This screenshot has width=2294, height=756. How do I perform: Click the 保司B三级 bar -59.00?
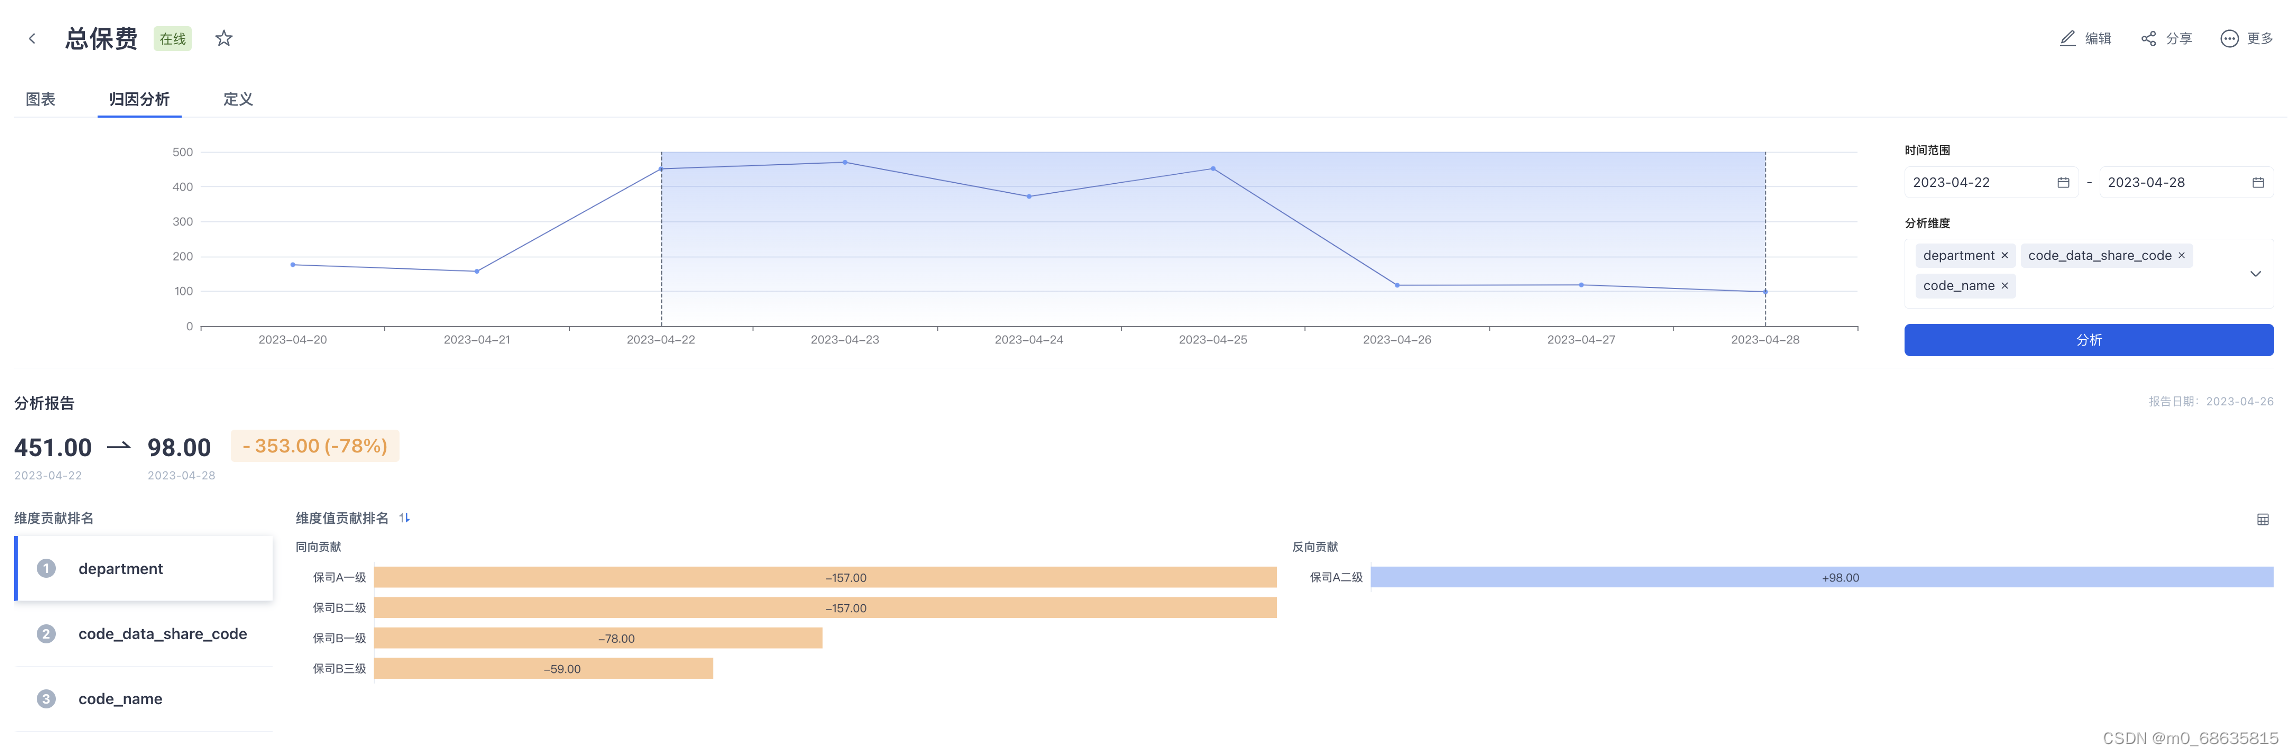coord(543,669)
